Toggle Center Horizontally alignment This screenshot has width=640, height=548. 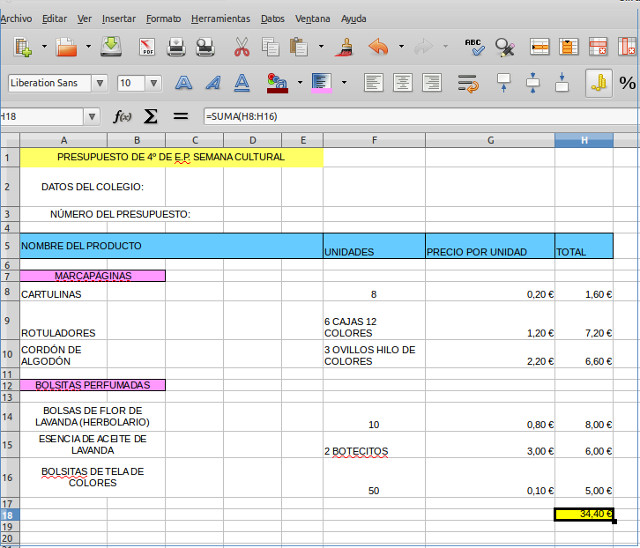pos(403,84)
